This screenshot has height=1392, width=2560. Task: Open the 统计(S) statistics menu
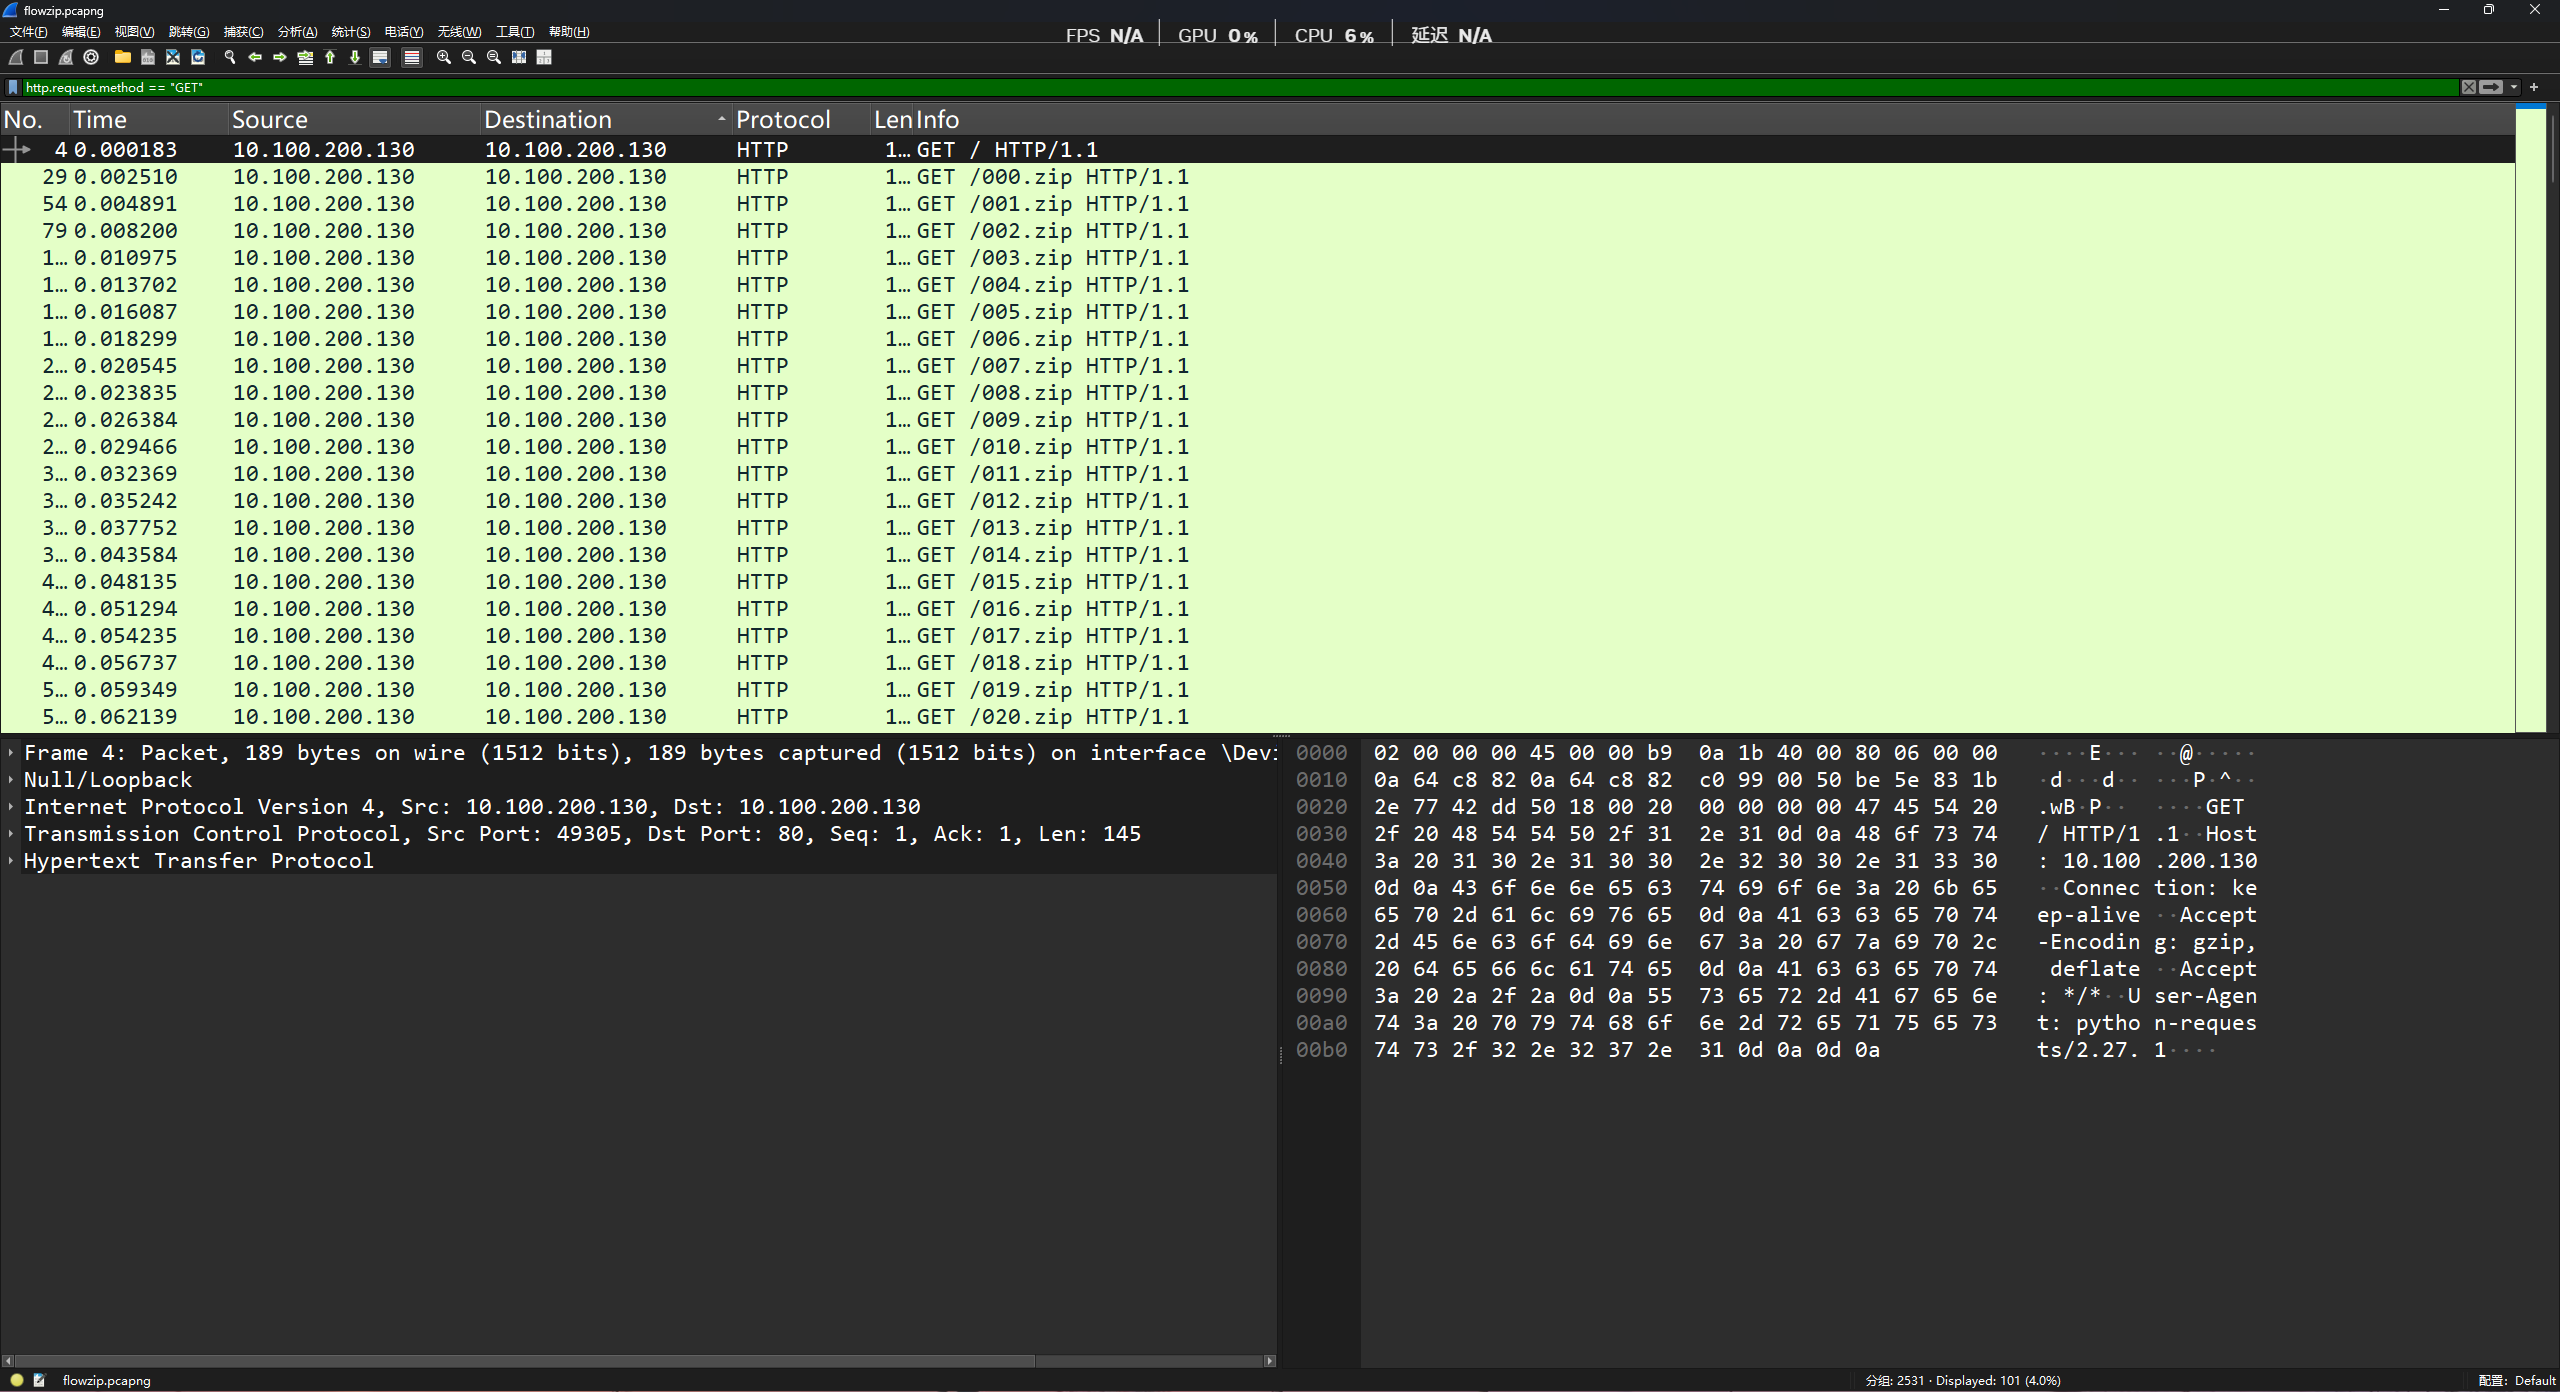350,32
